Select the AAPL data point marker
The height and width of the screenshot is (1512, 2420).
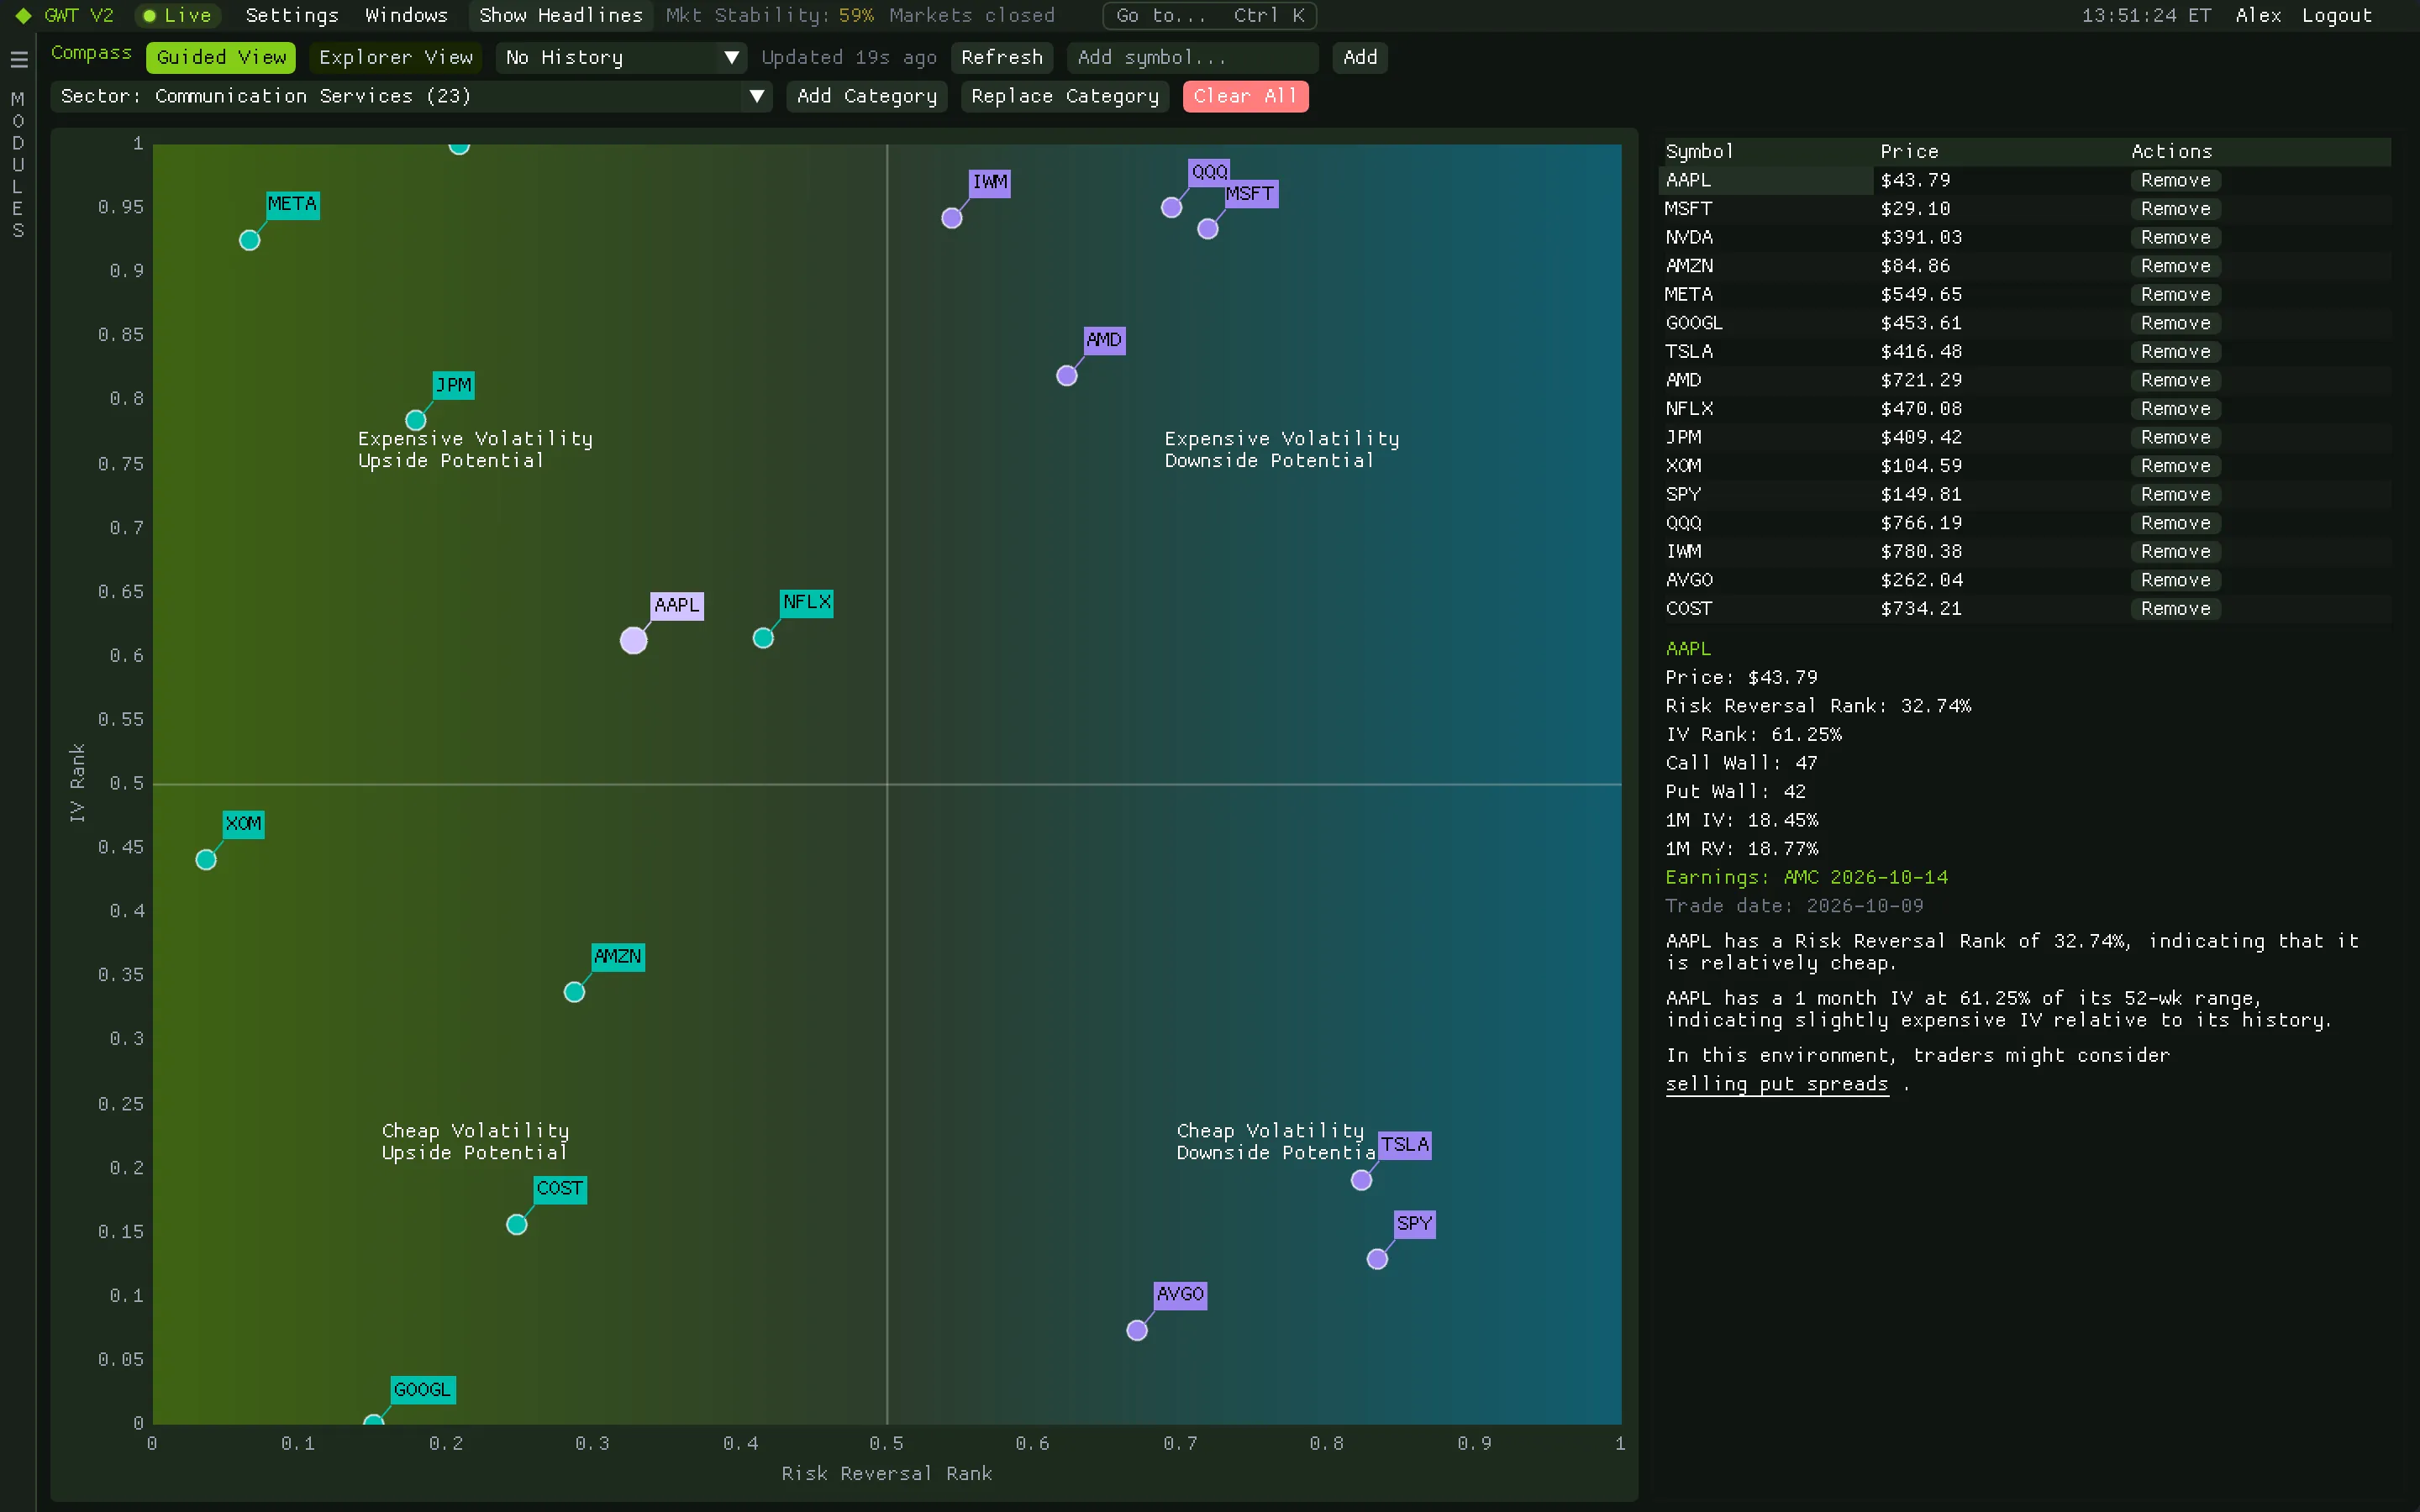[634, 641]
